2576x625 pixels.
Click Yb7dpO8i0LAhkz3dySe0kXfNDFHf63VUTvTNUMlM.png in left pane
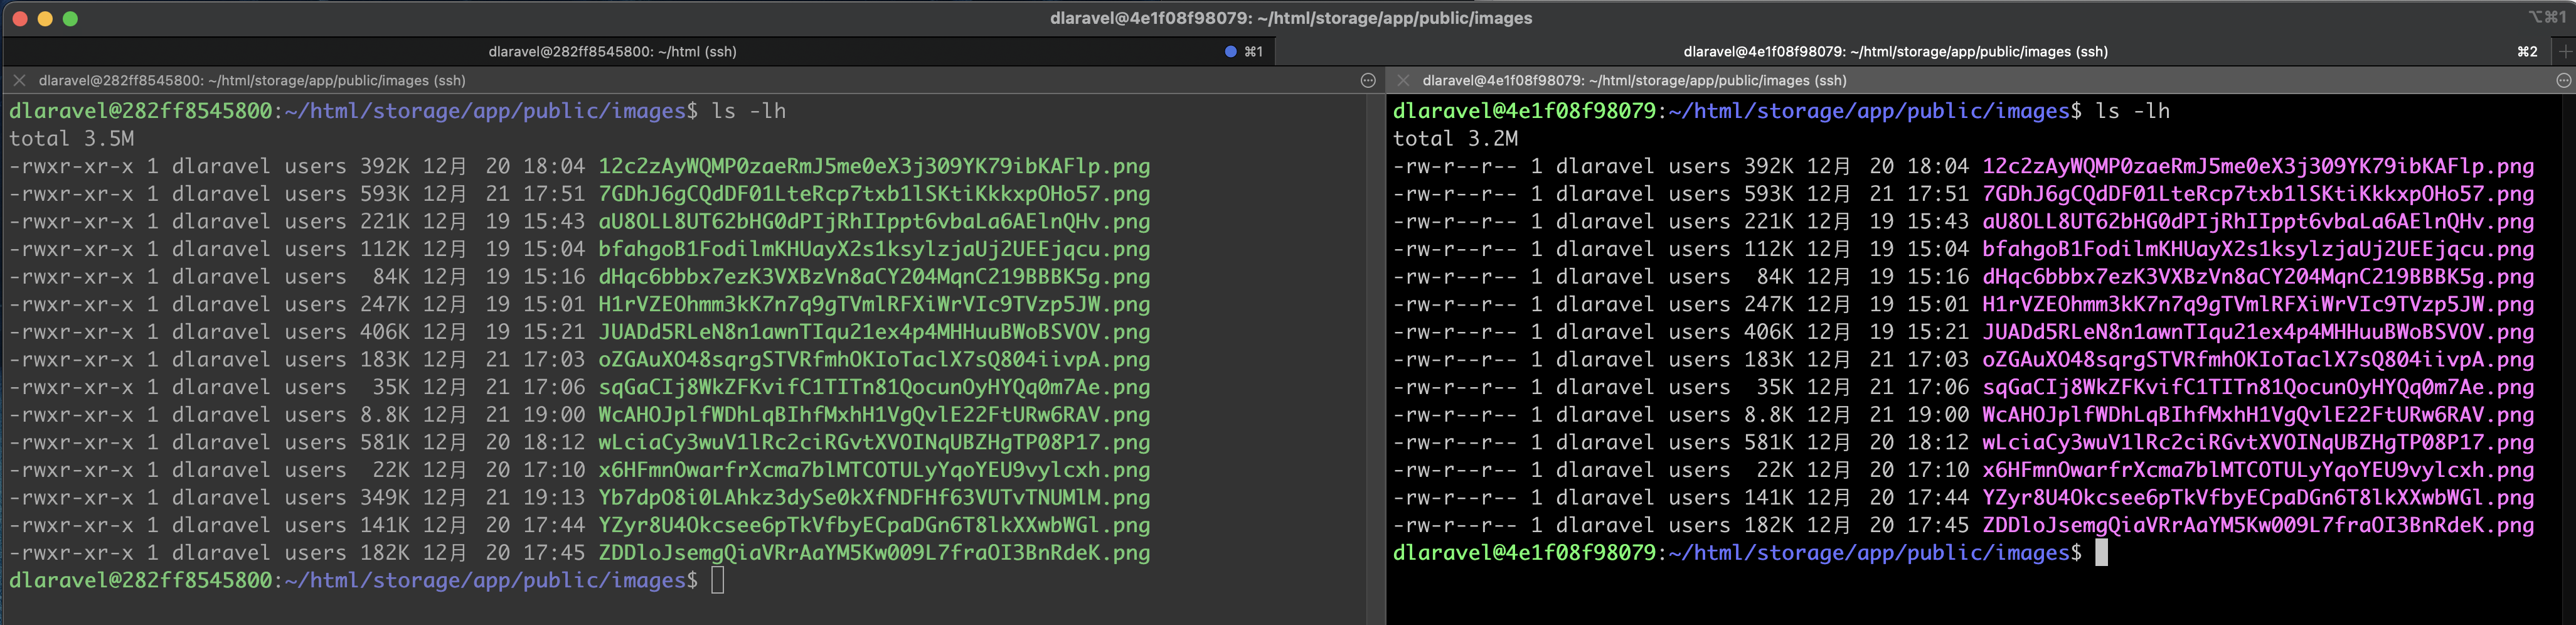click(874, 497)
